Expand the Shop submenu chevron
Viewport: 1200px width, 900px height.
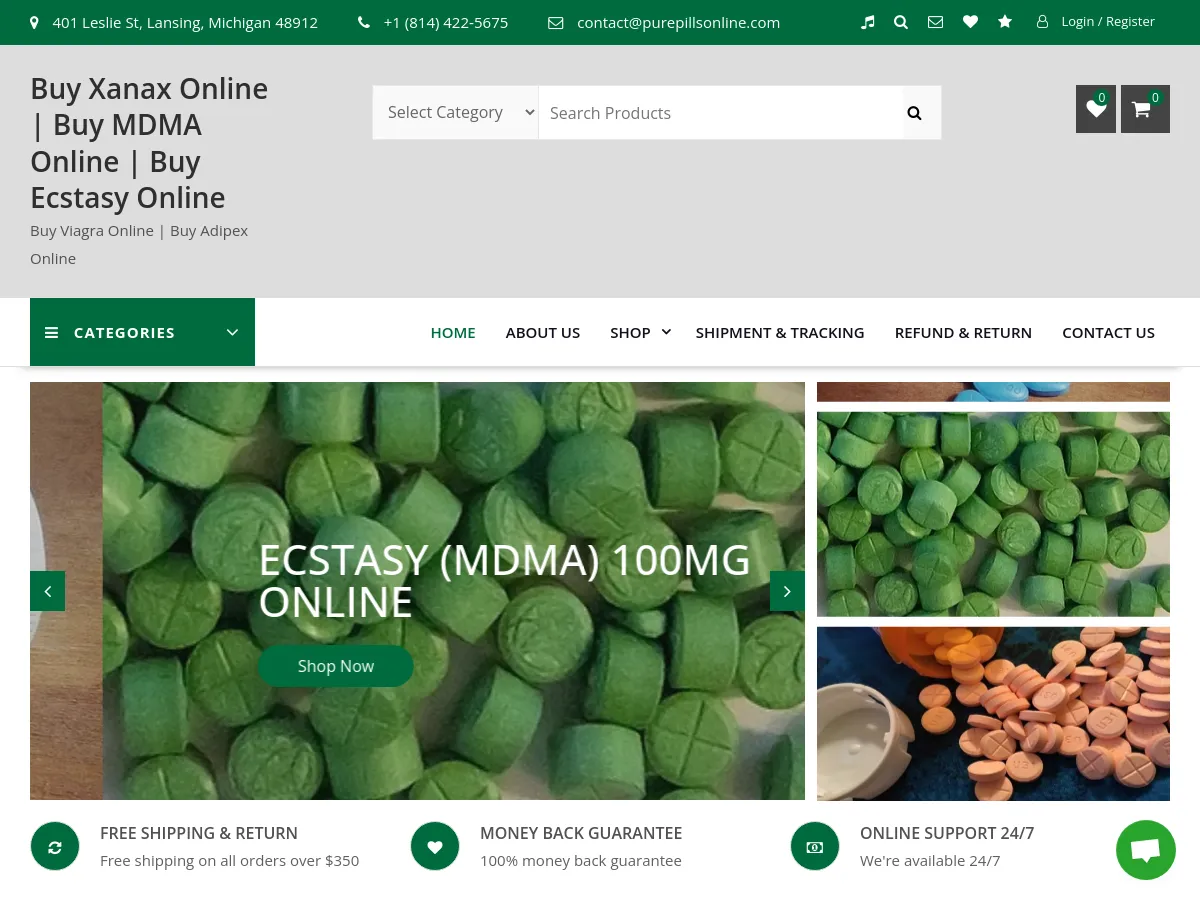666,332
